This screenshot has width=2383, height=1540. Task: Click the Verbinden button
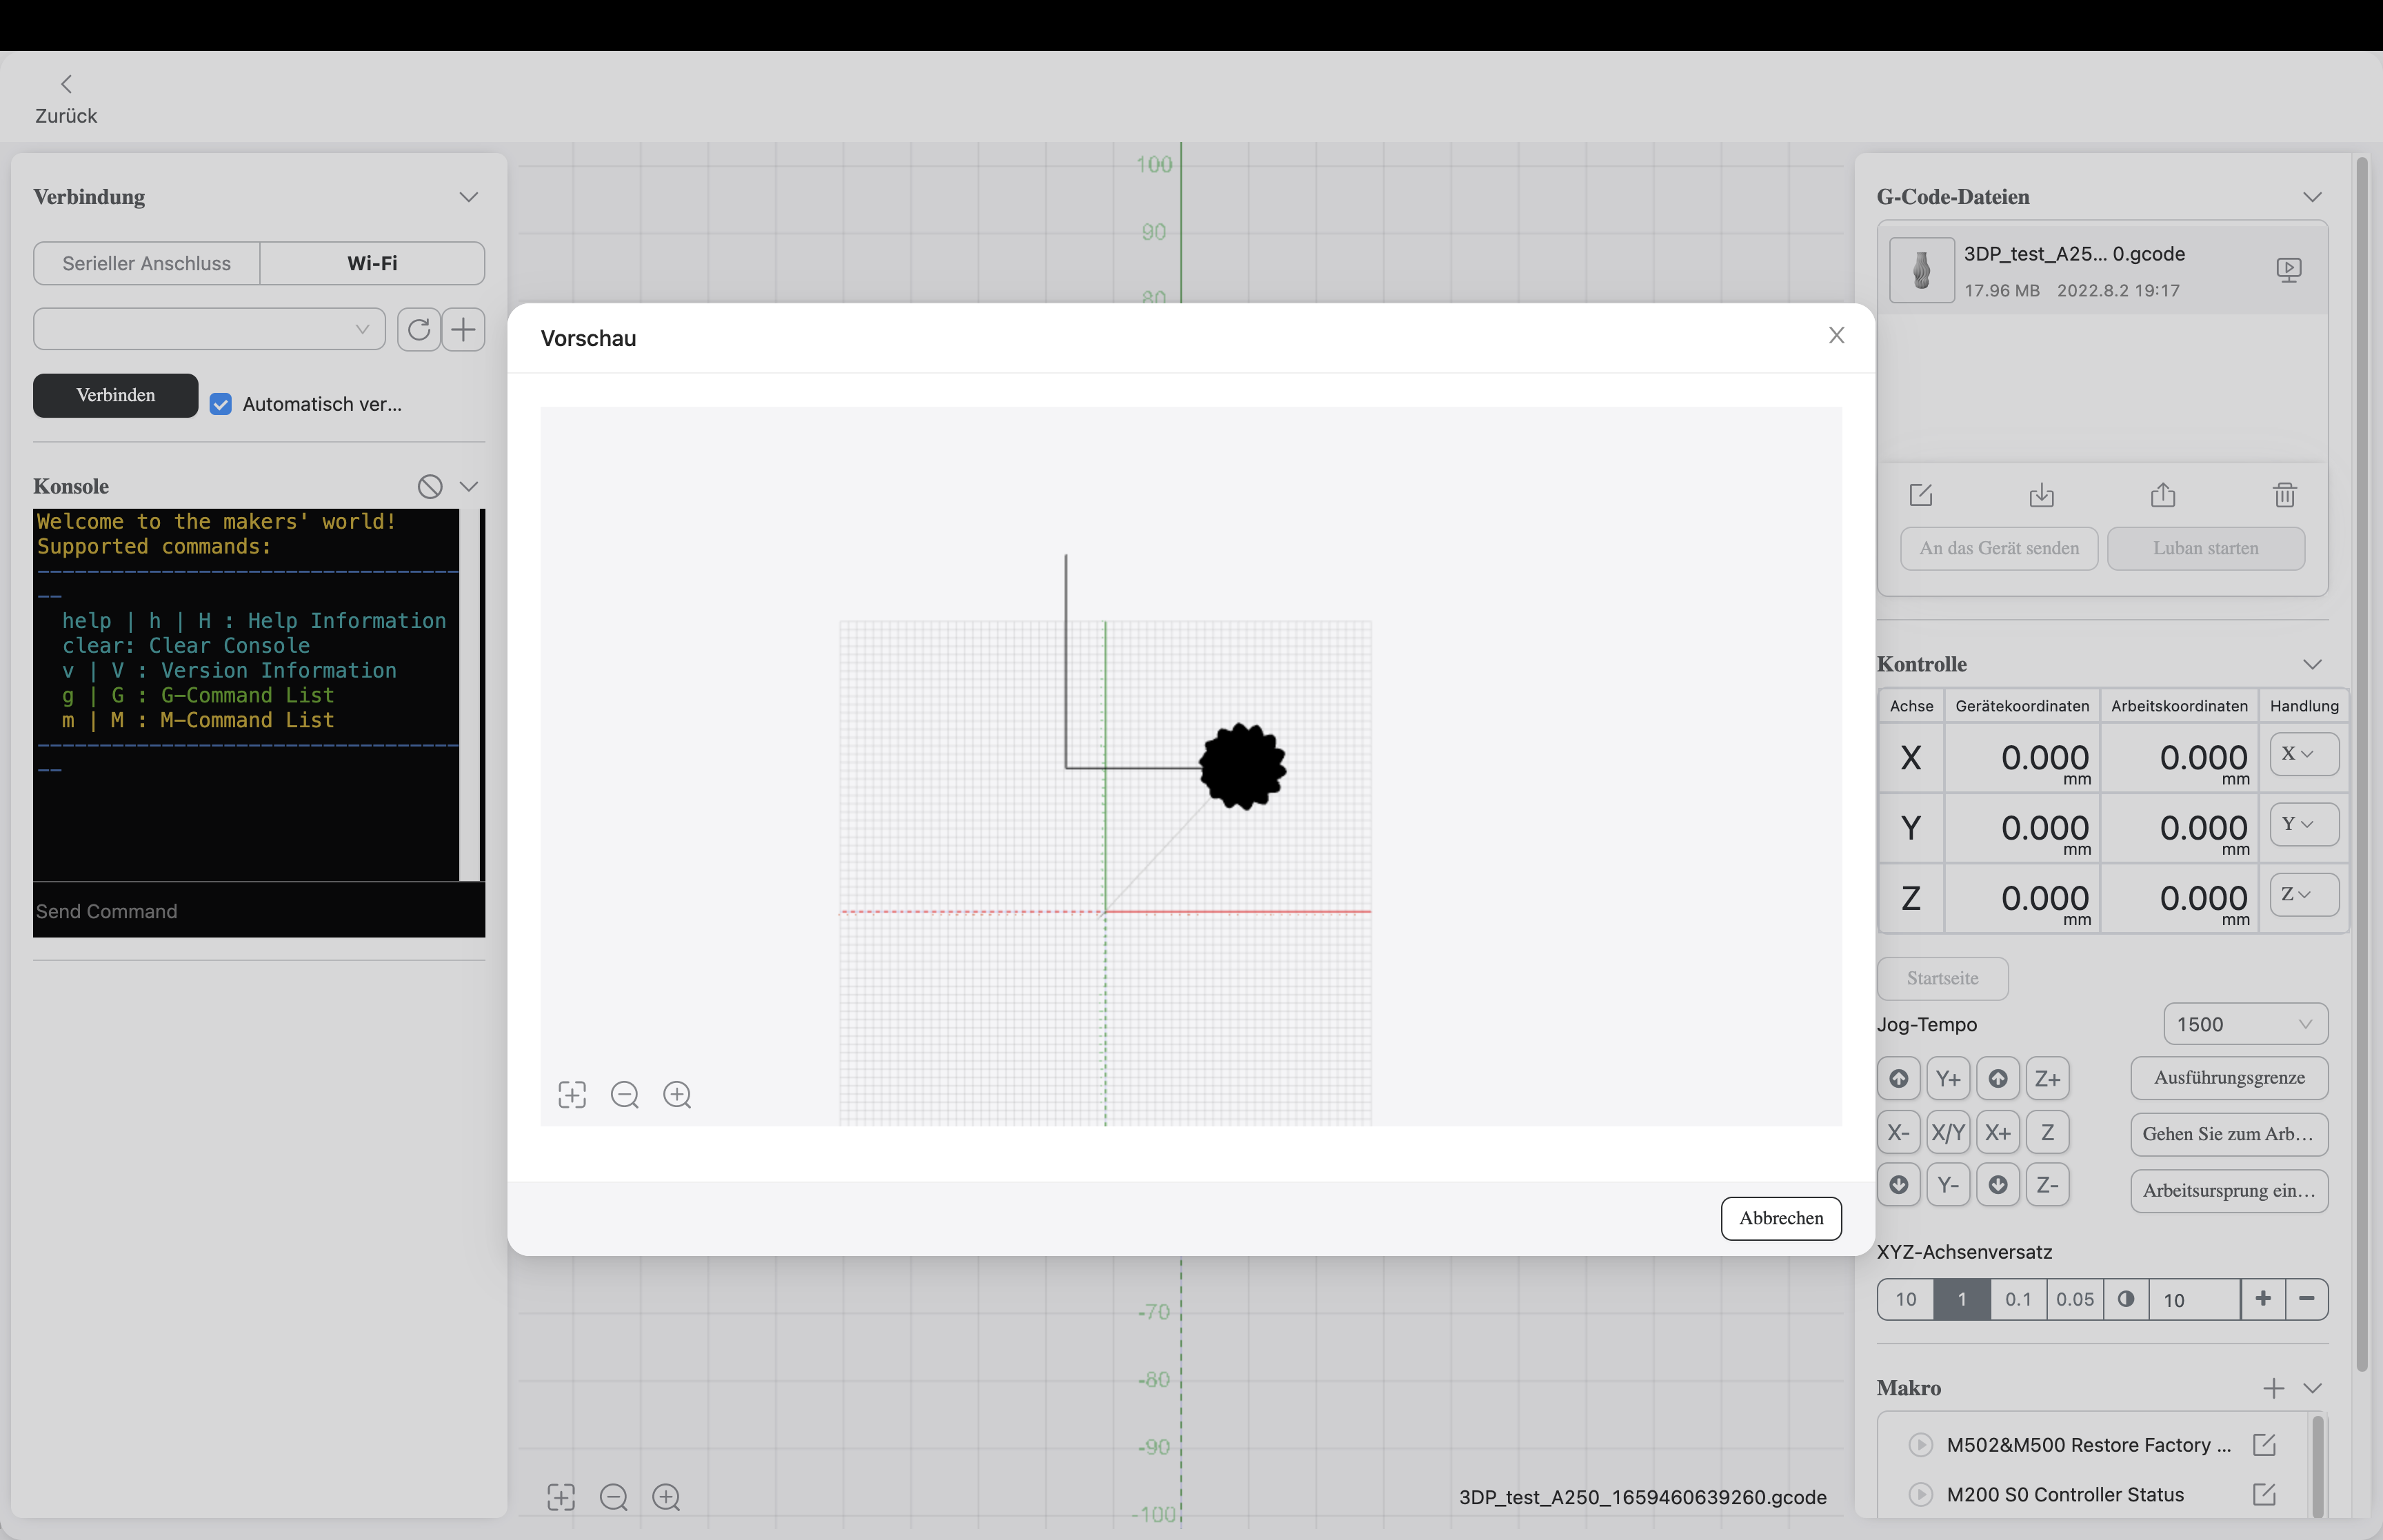click(116, 395)
